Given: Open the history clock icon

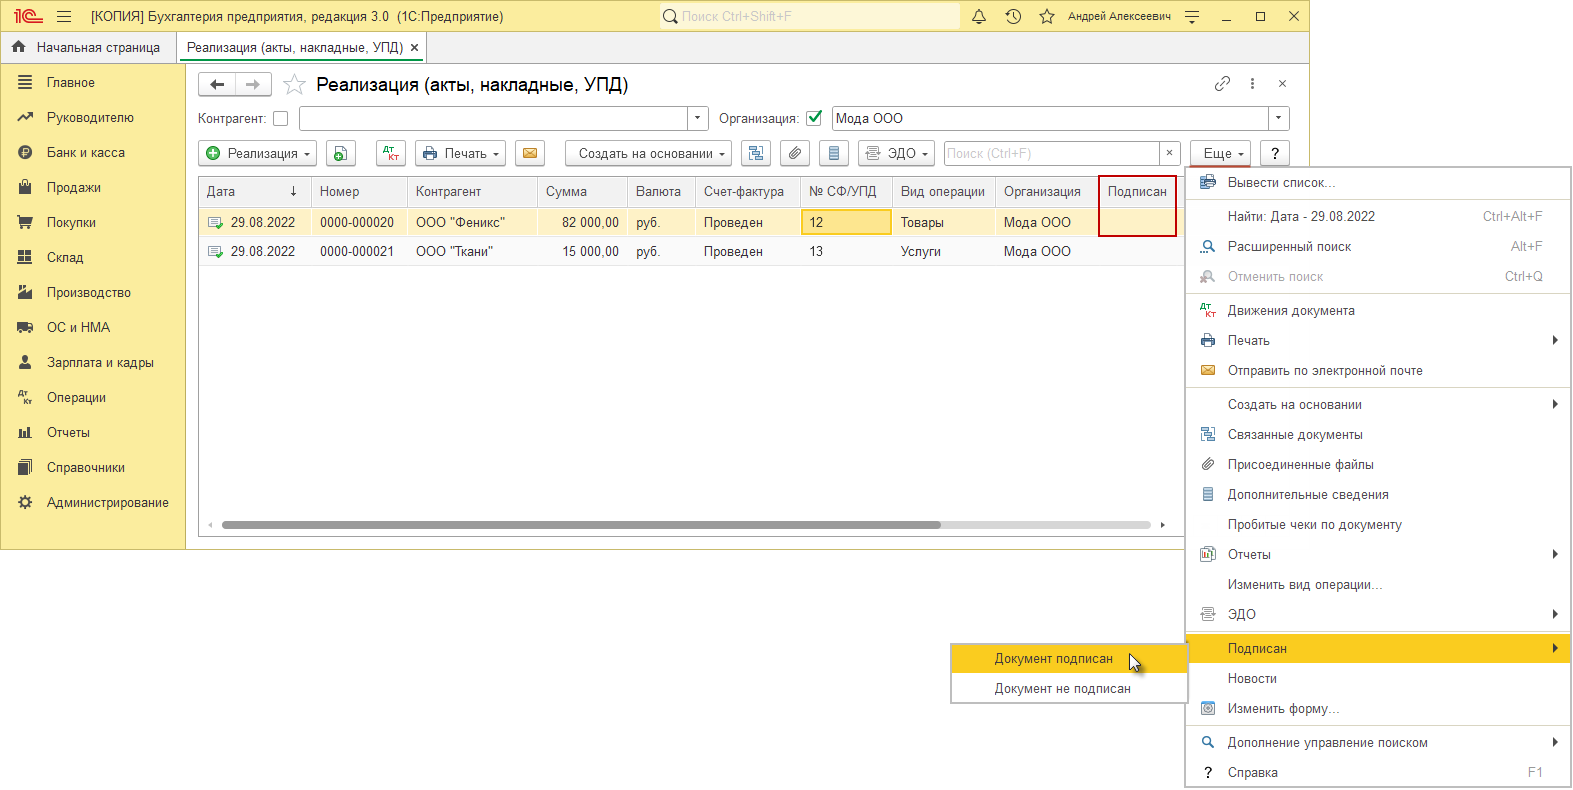Looking at the screenshot, I should tap(1013, 16).
